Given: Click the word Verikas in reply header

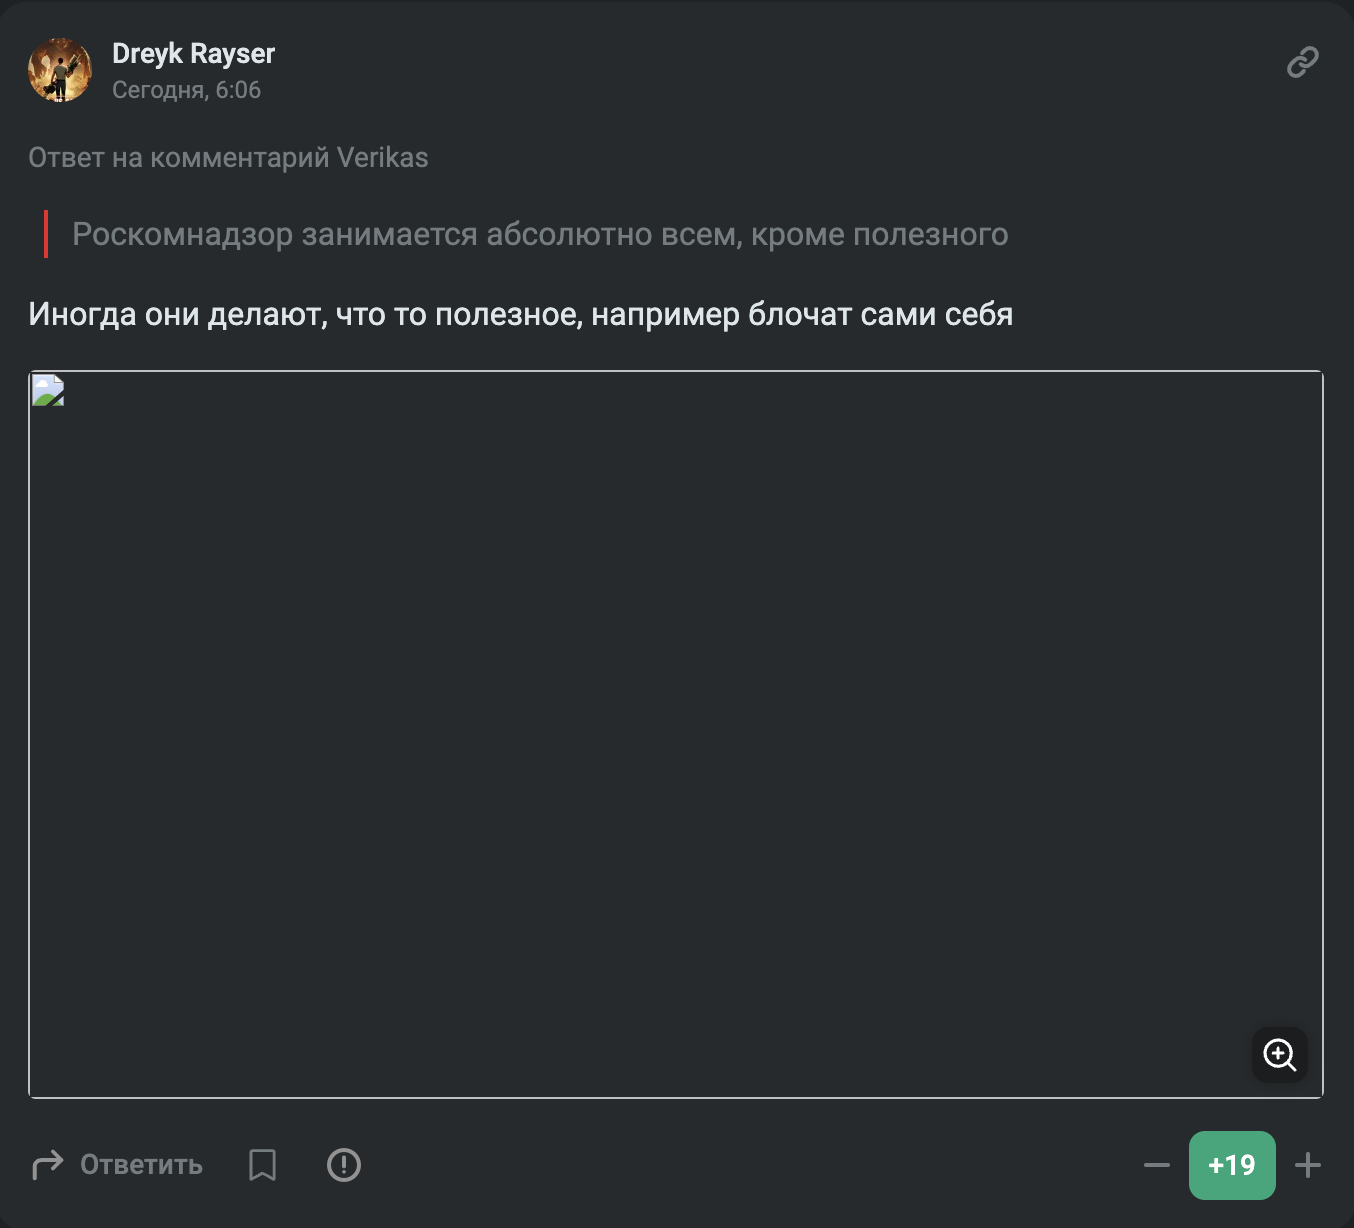Looking at the screenshot, I should point(382,158).
